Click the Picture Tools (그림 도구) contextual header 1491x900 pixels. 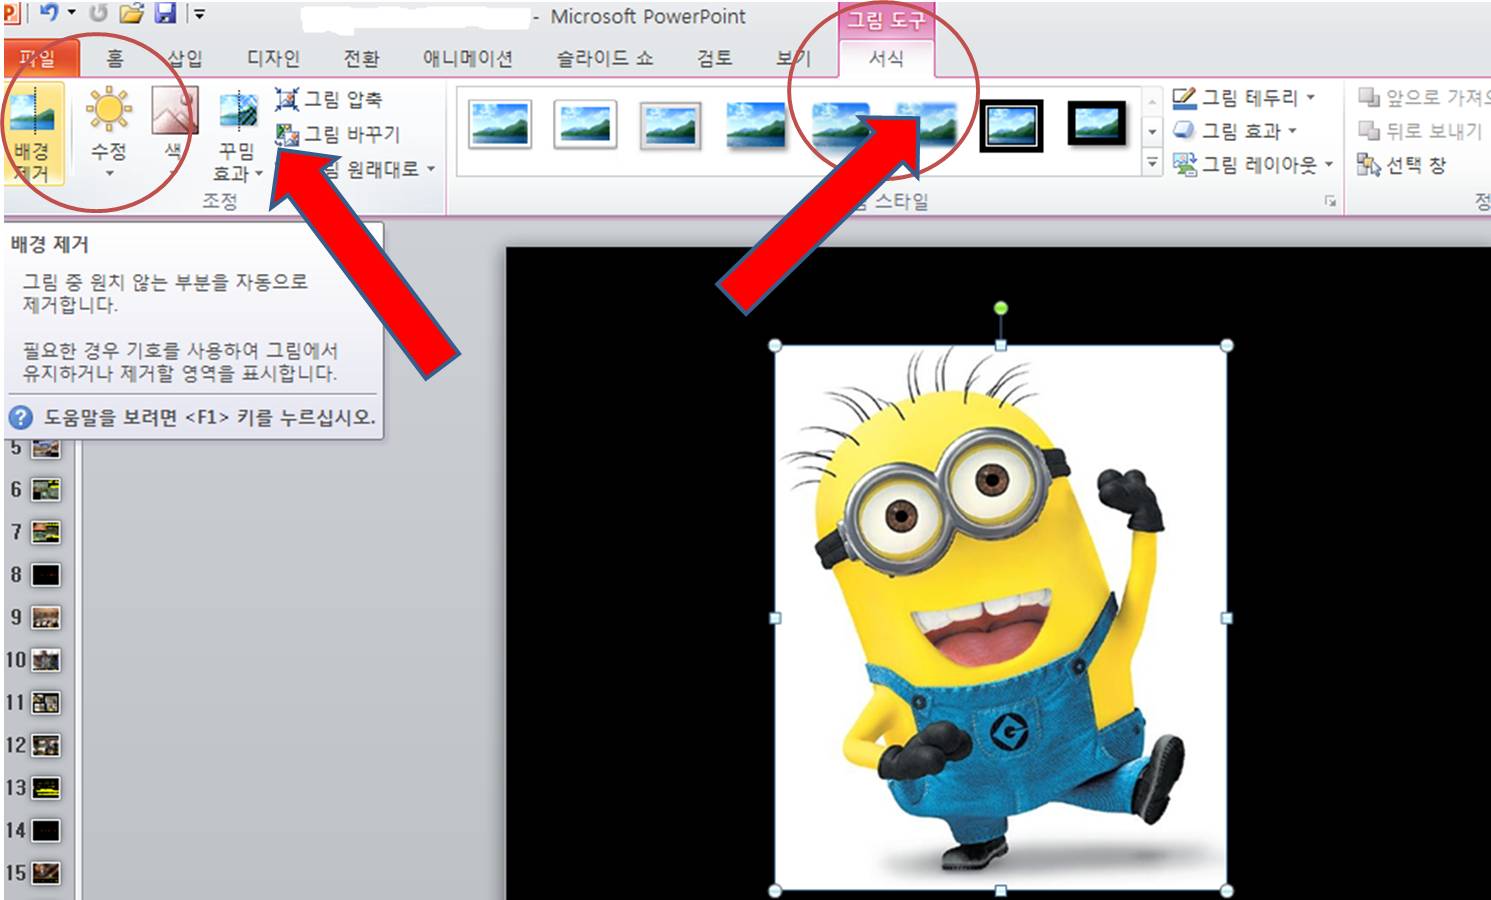[886, 20]
